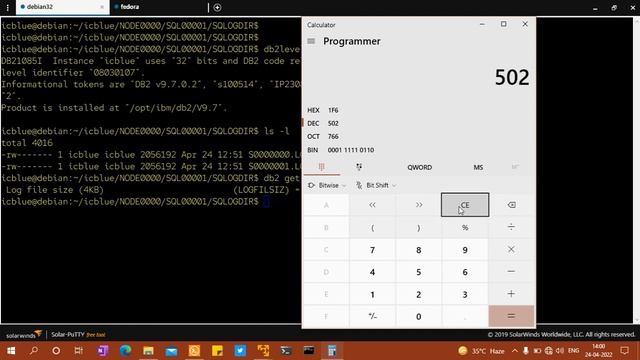Open the Twitter app on taskbar
Image resolution: width=640 pixels, height=360 pixels.
(x=240, y=351)
